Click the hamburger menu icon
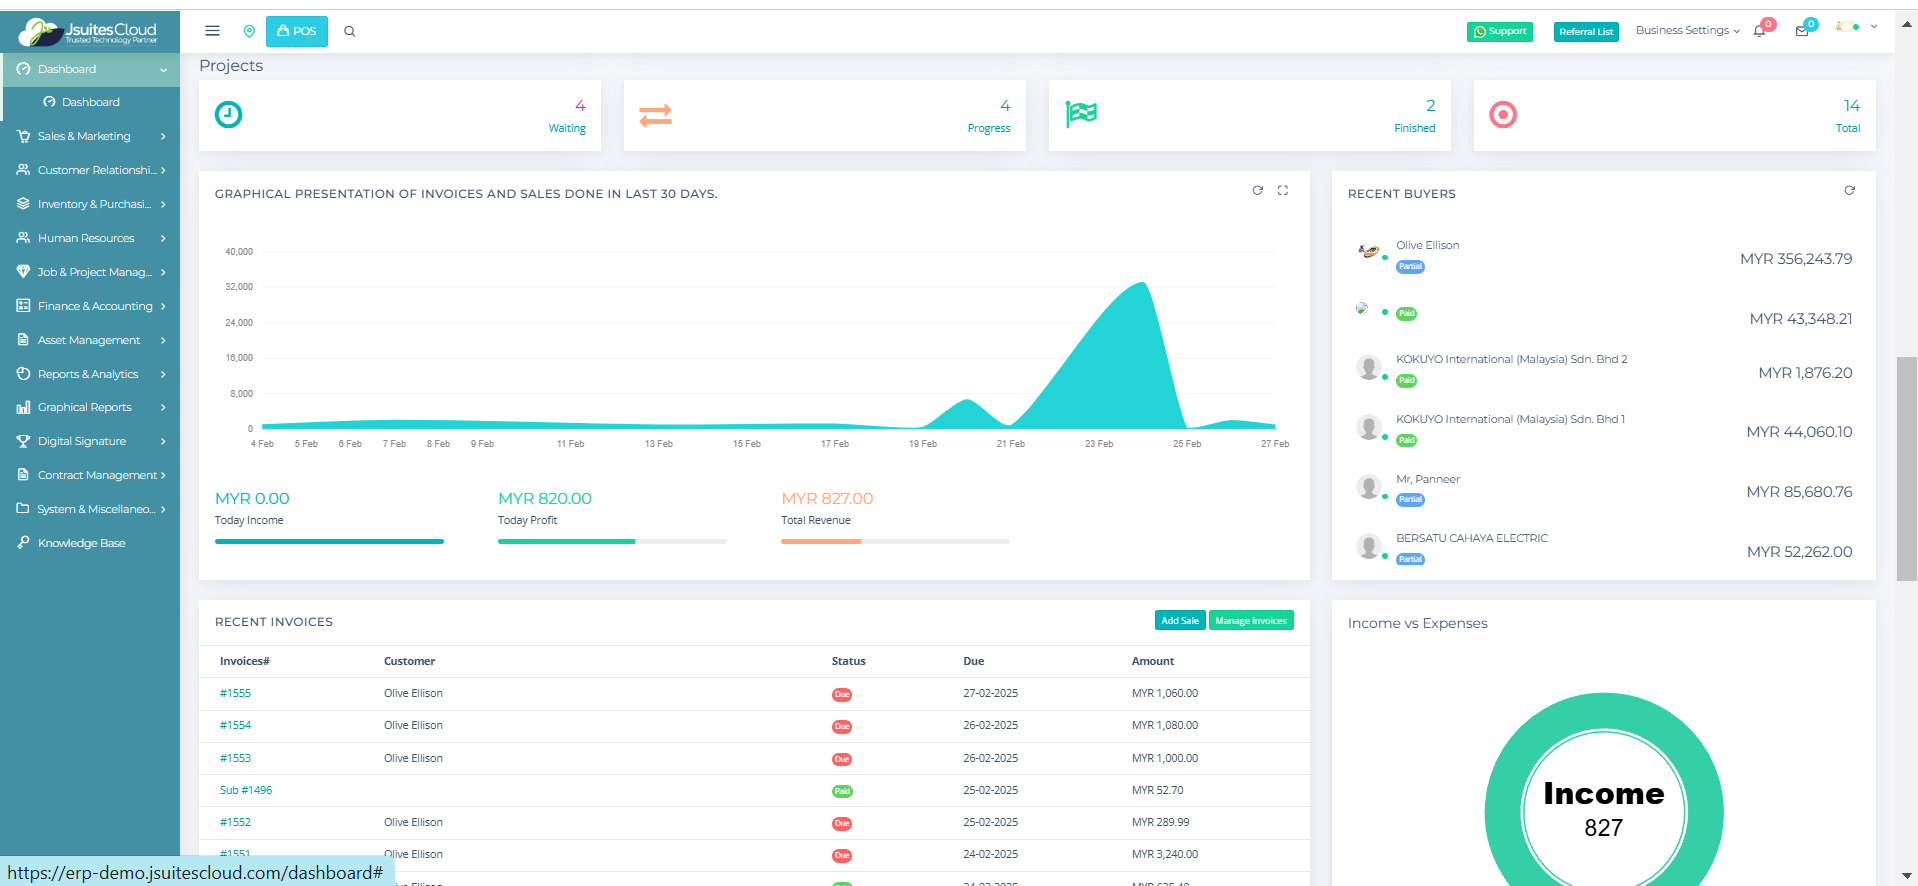 [212, 31]
